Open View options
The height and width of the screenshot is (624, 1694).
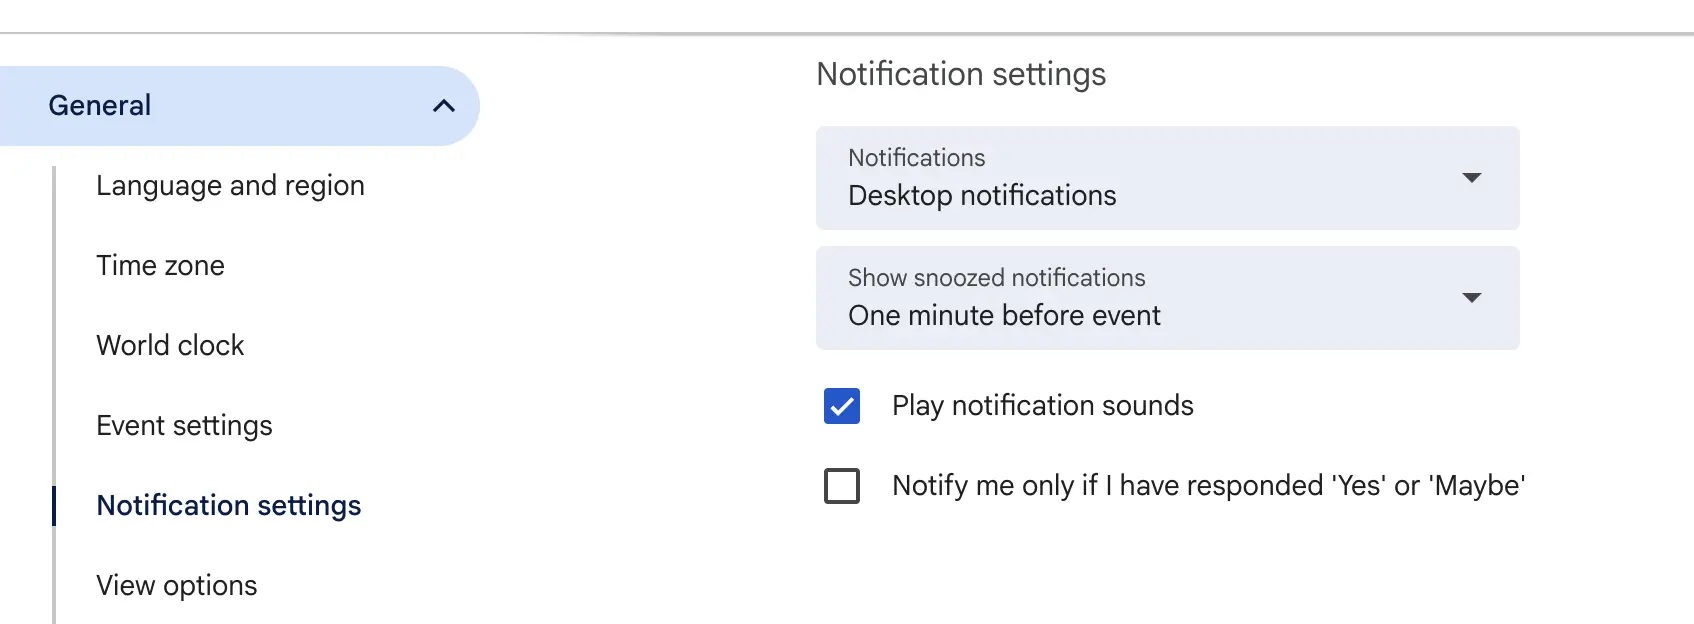pyautogui.click(x=176, y=585)
